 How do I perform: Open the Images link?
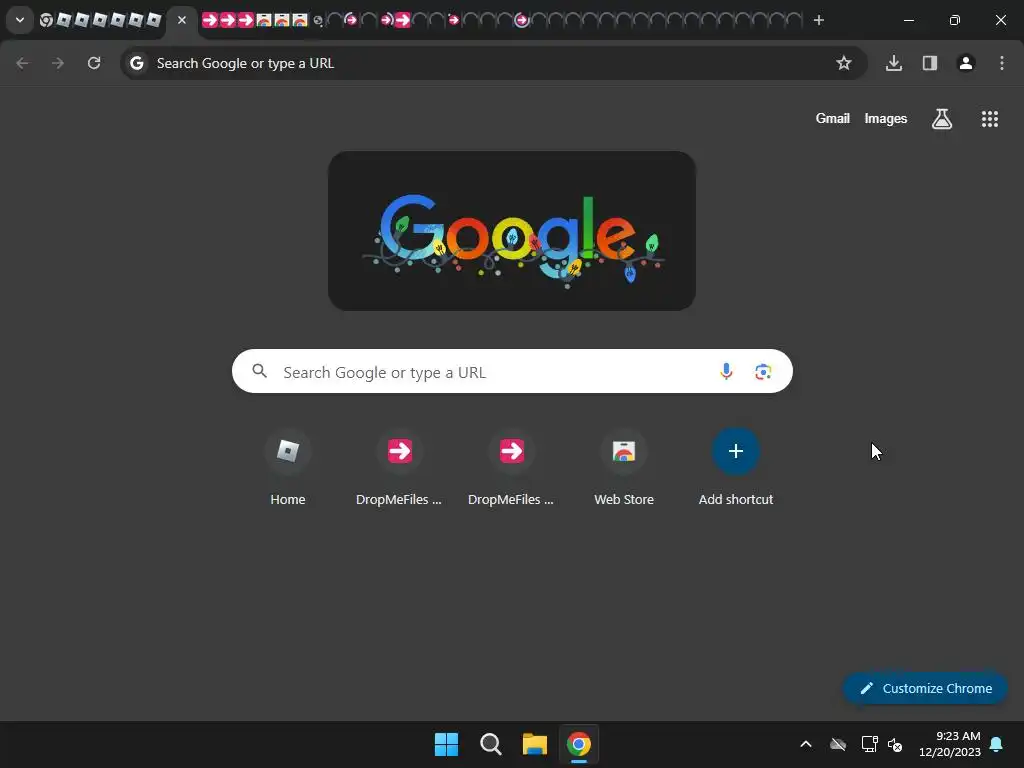pyautogui.click(x=886, y=118)
